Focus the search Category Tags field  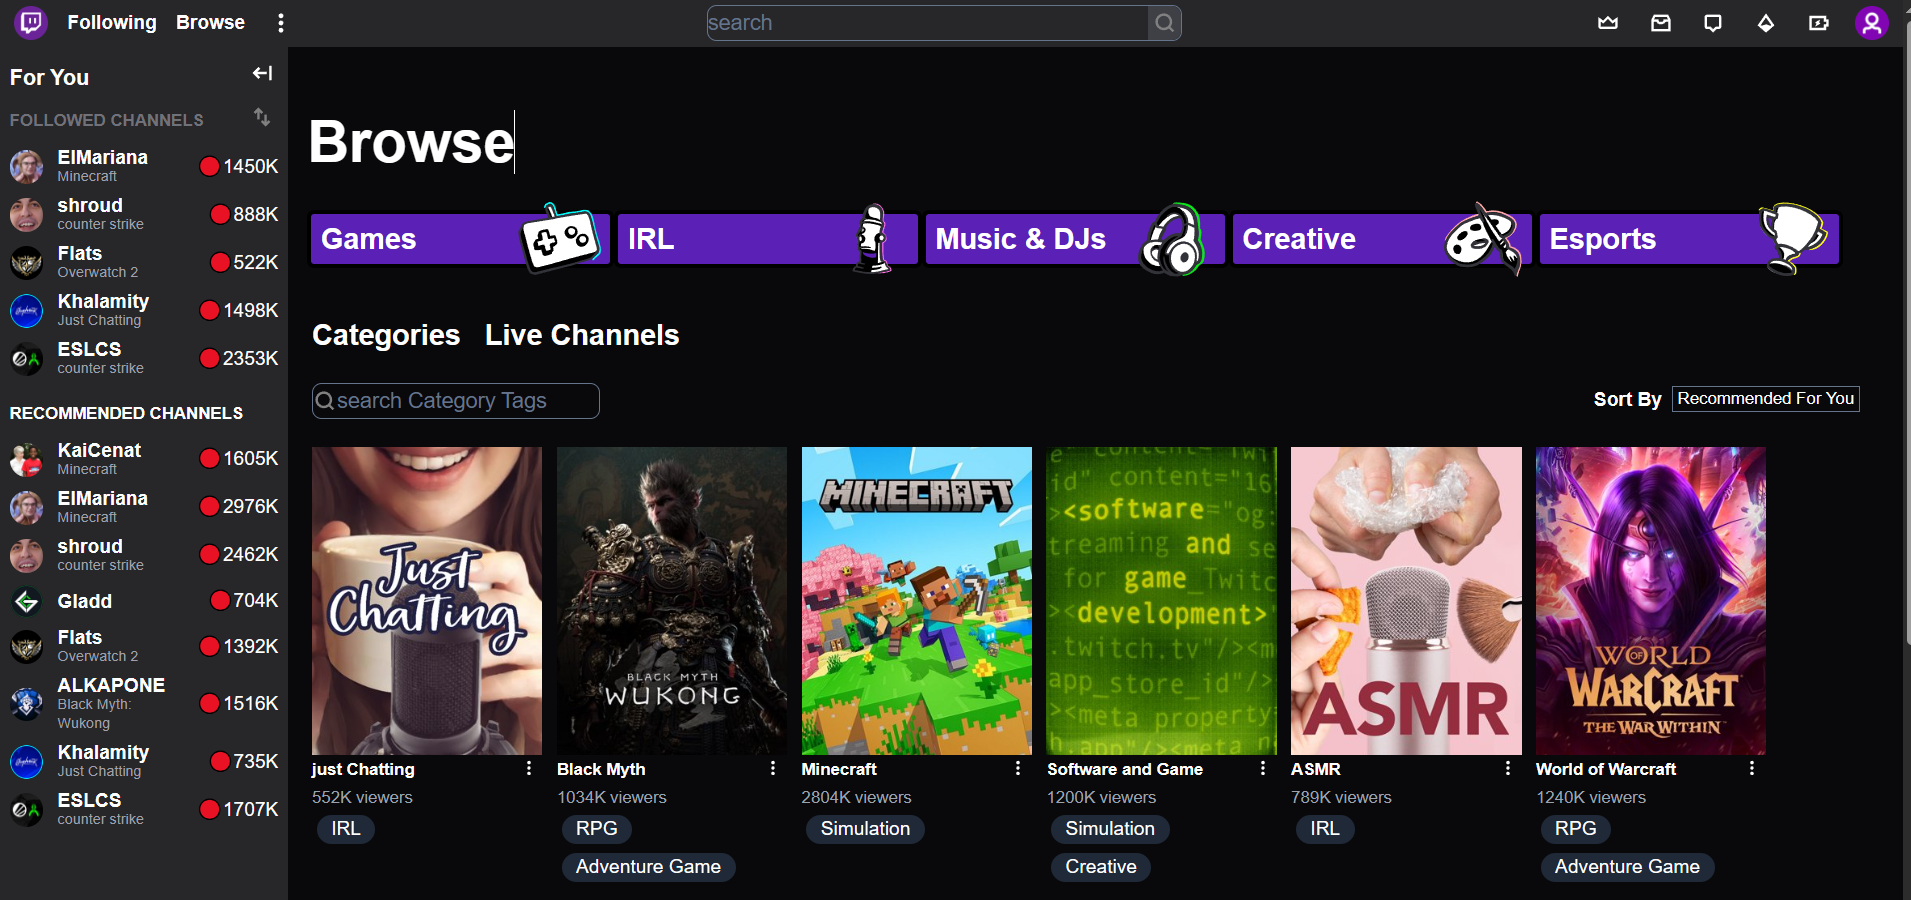click(456, 401)
